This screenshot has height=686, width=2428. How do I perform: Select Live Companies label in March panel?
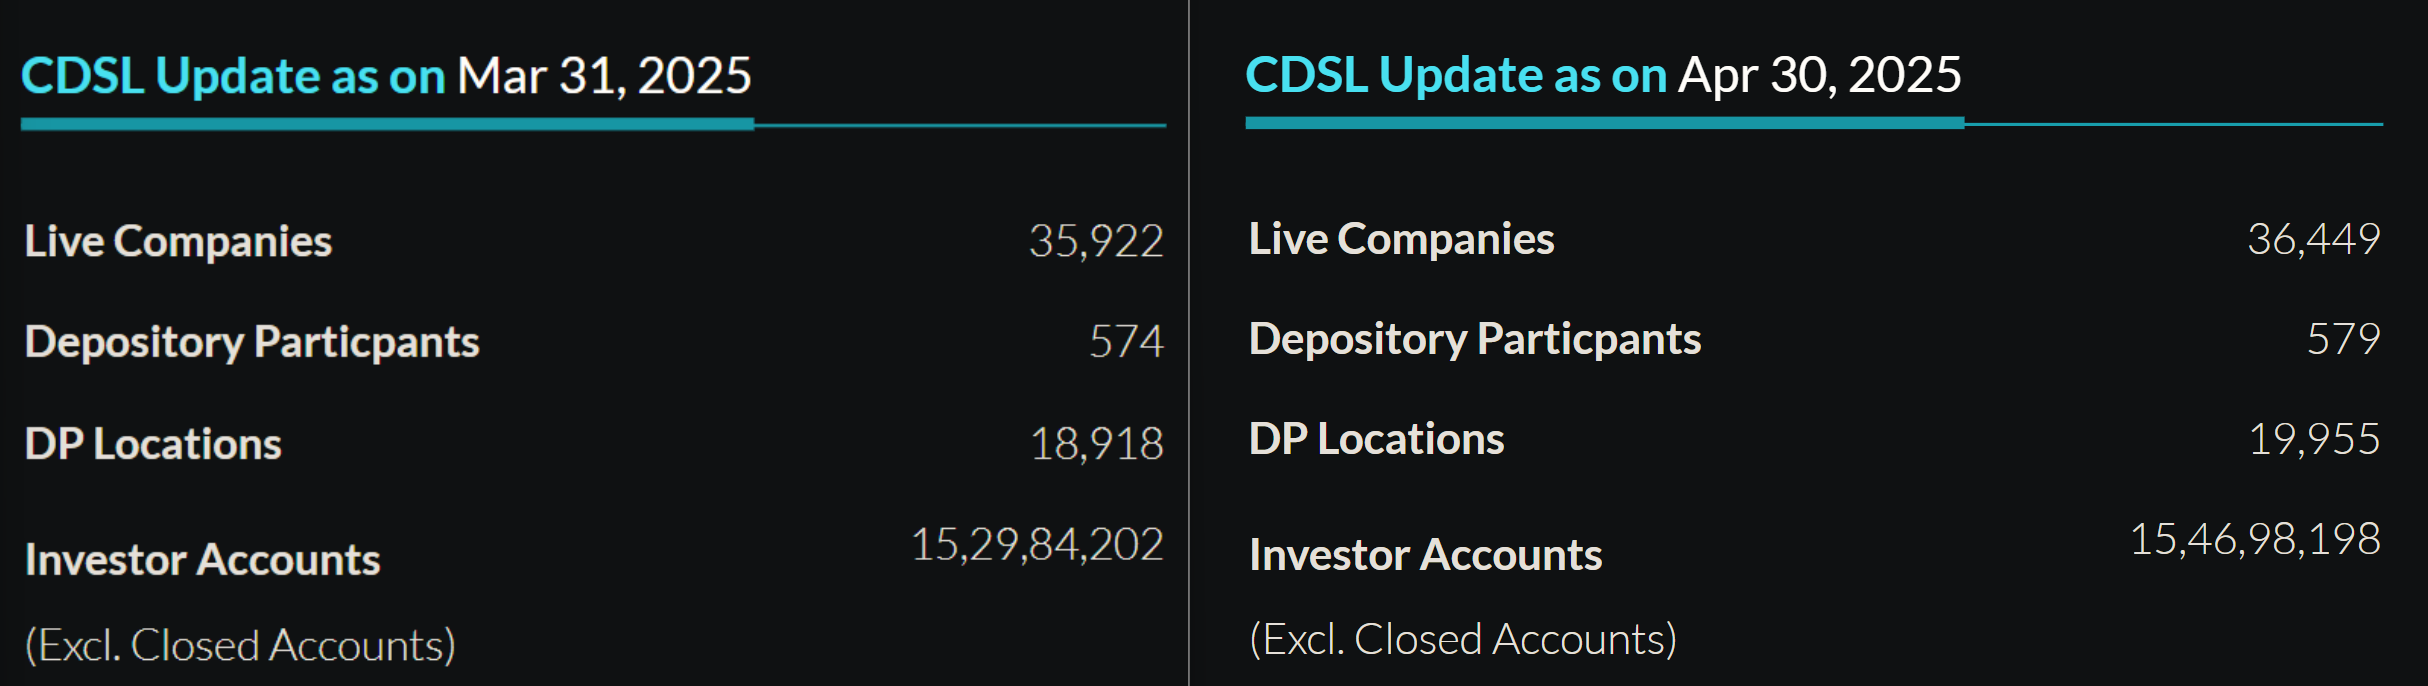[178, 241]
